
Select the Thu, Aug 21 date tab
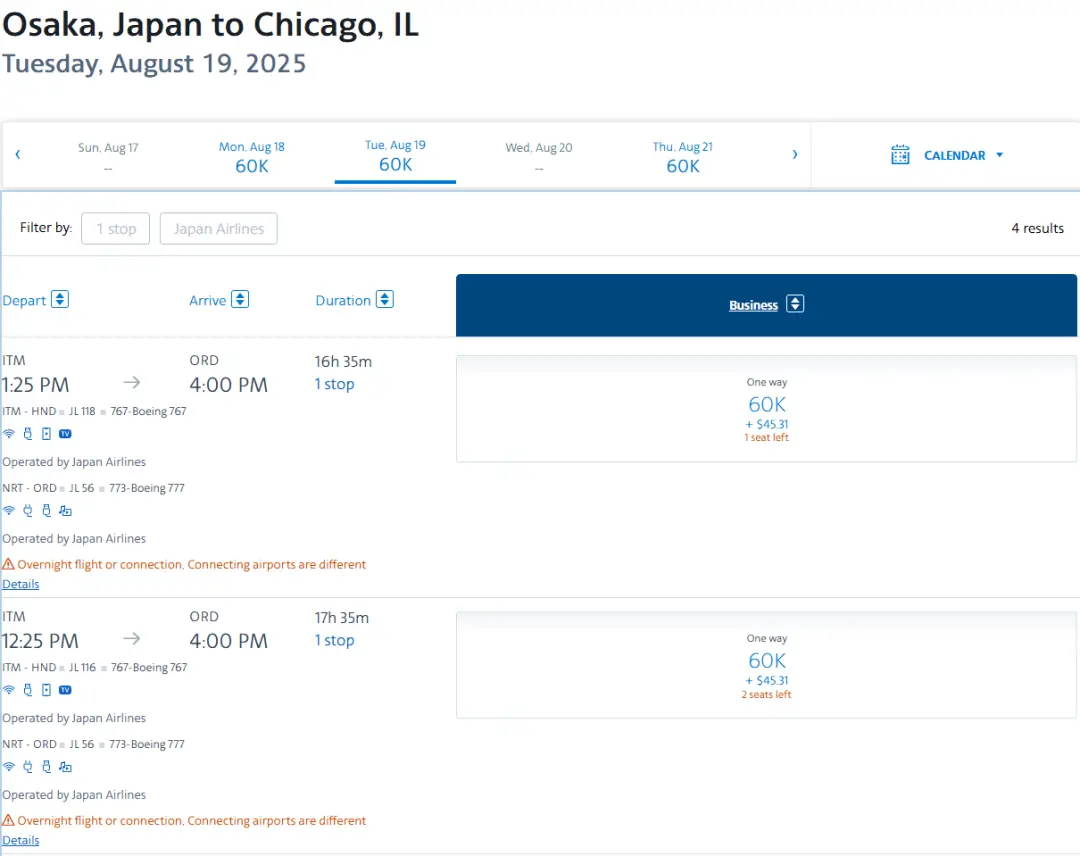coord(683,156)
